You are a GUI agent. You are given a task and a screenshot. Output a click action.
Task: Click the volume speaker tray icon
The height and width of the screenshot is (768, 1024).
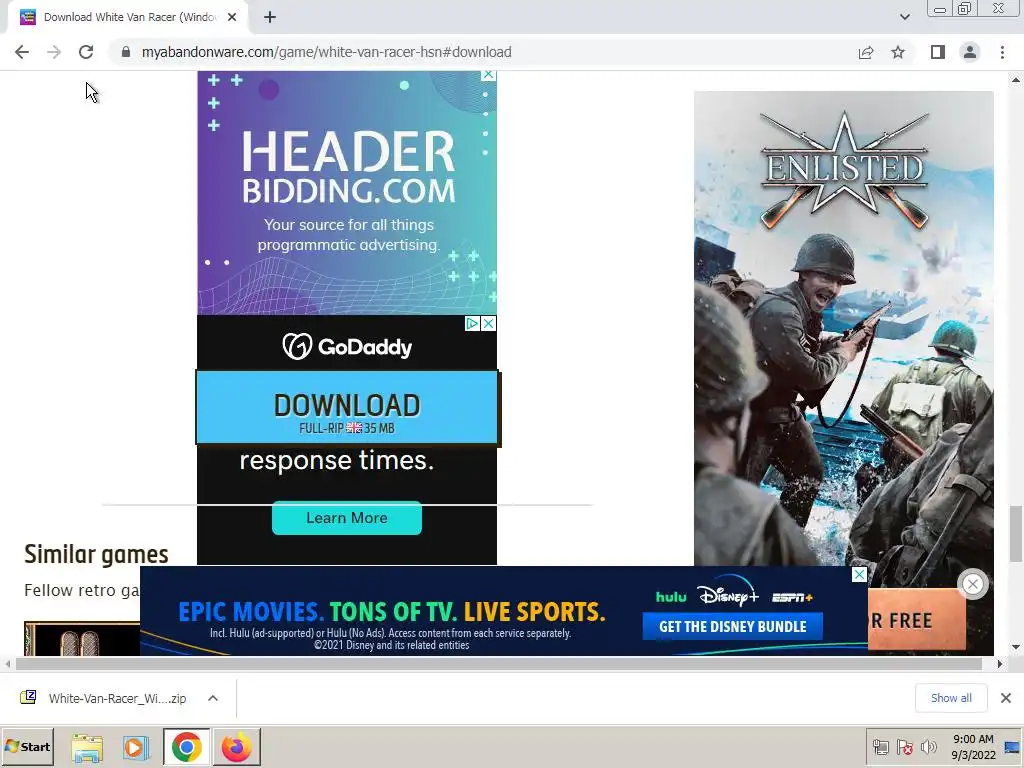click(928, 747)
